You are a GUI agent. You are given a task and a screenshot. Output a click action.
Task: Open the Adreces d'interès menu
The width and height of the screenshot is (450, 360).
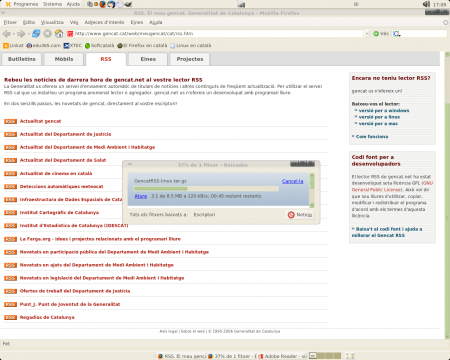pos(104,22)
